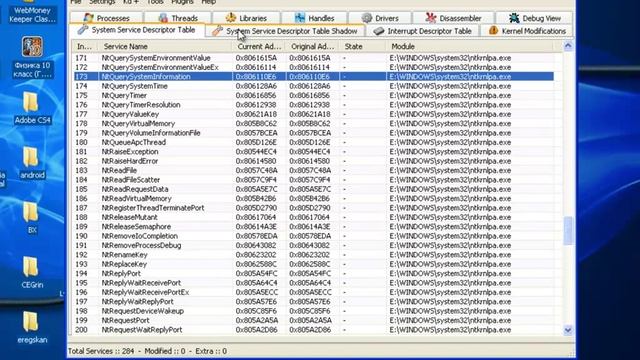Select the NtReleaseSemaphore service
The height and width of the screenshot is (360, 640).
313,227
